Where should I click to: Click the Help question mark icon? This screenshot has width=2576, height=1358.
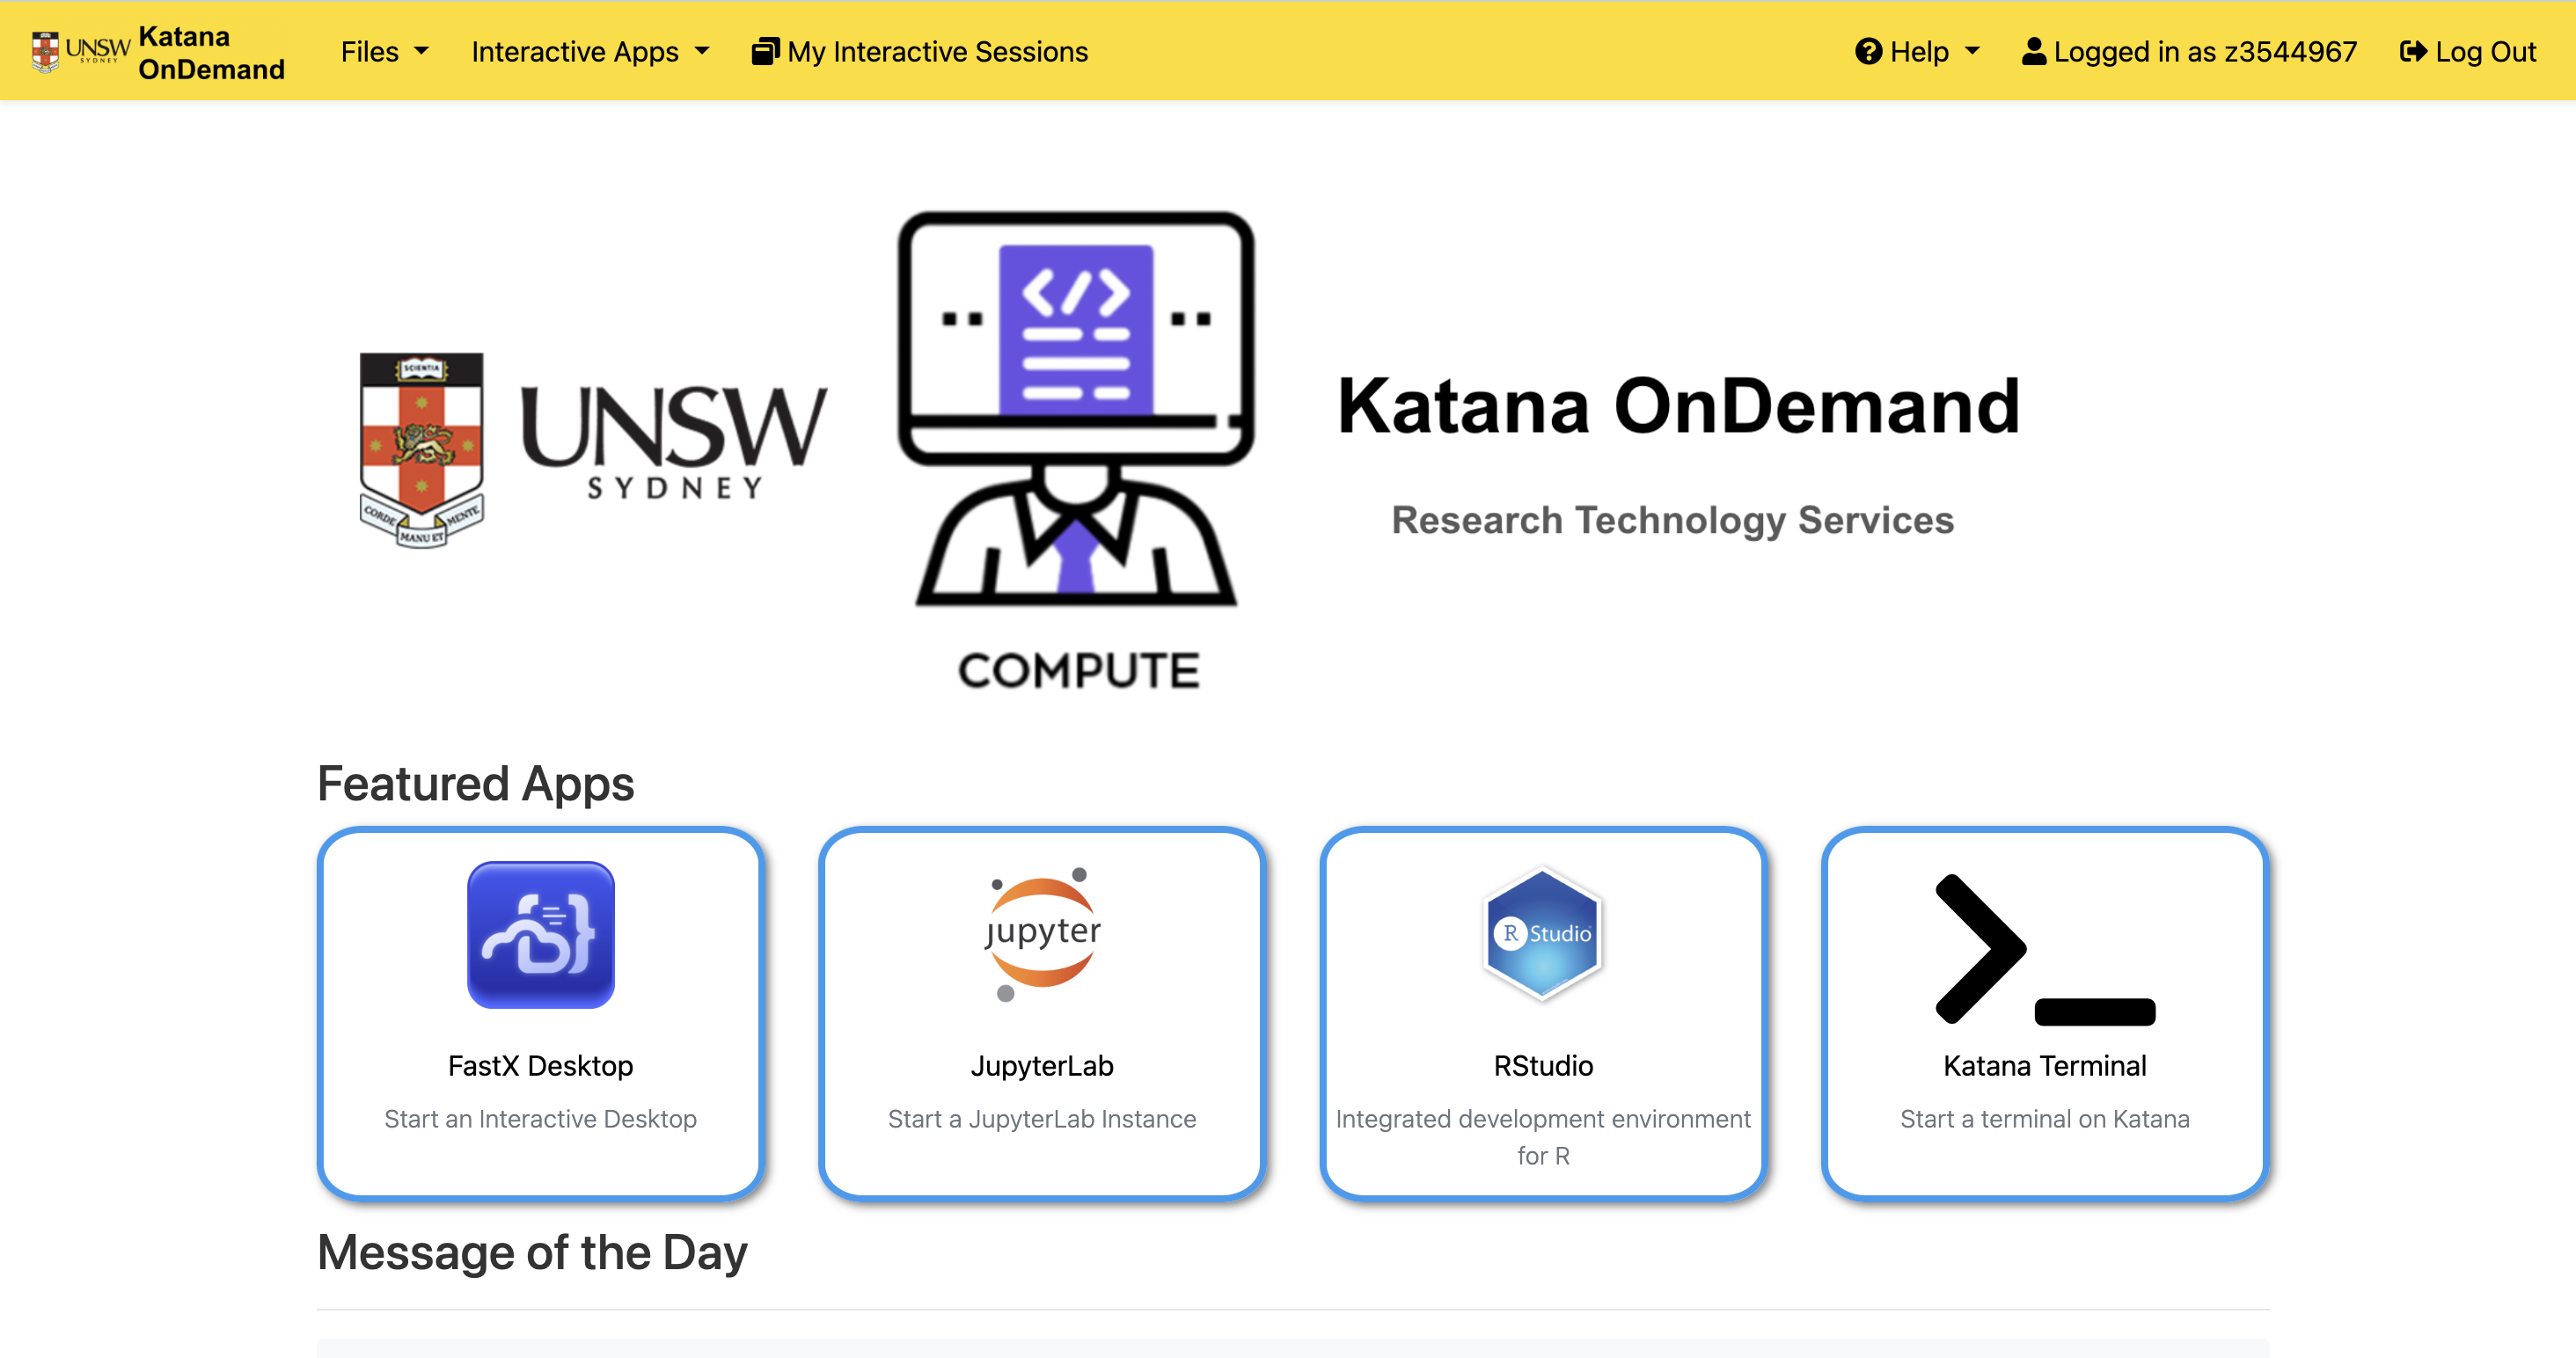[1868, 51]
